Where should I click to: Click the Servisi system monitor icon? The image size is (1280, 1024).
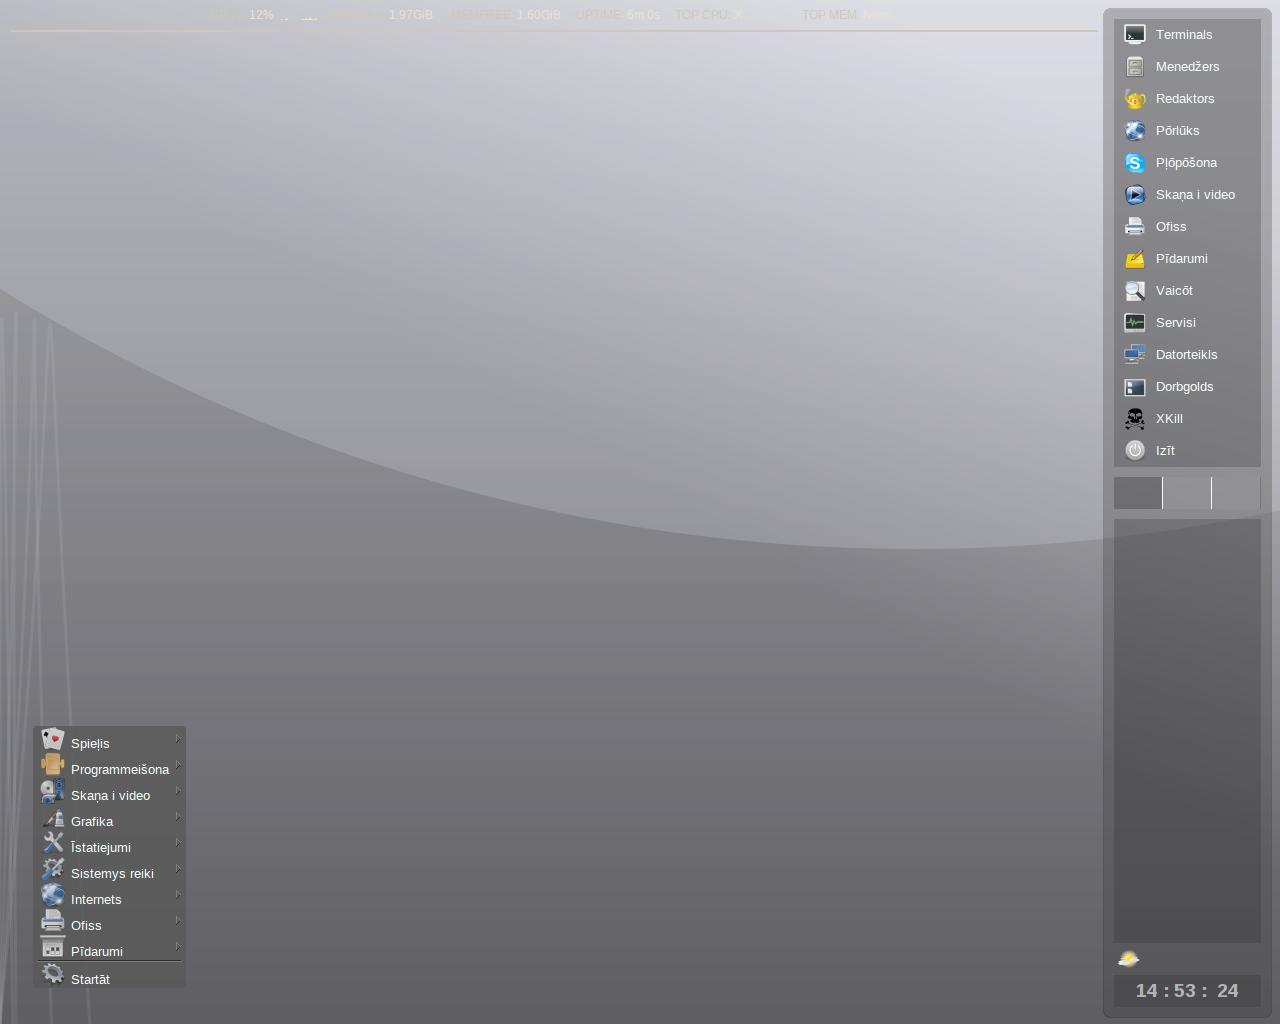1135,323
